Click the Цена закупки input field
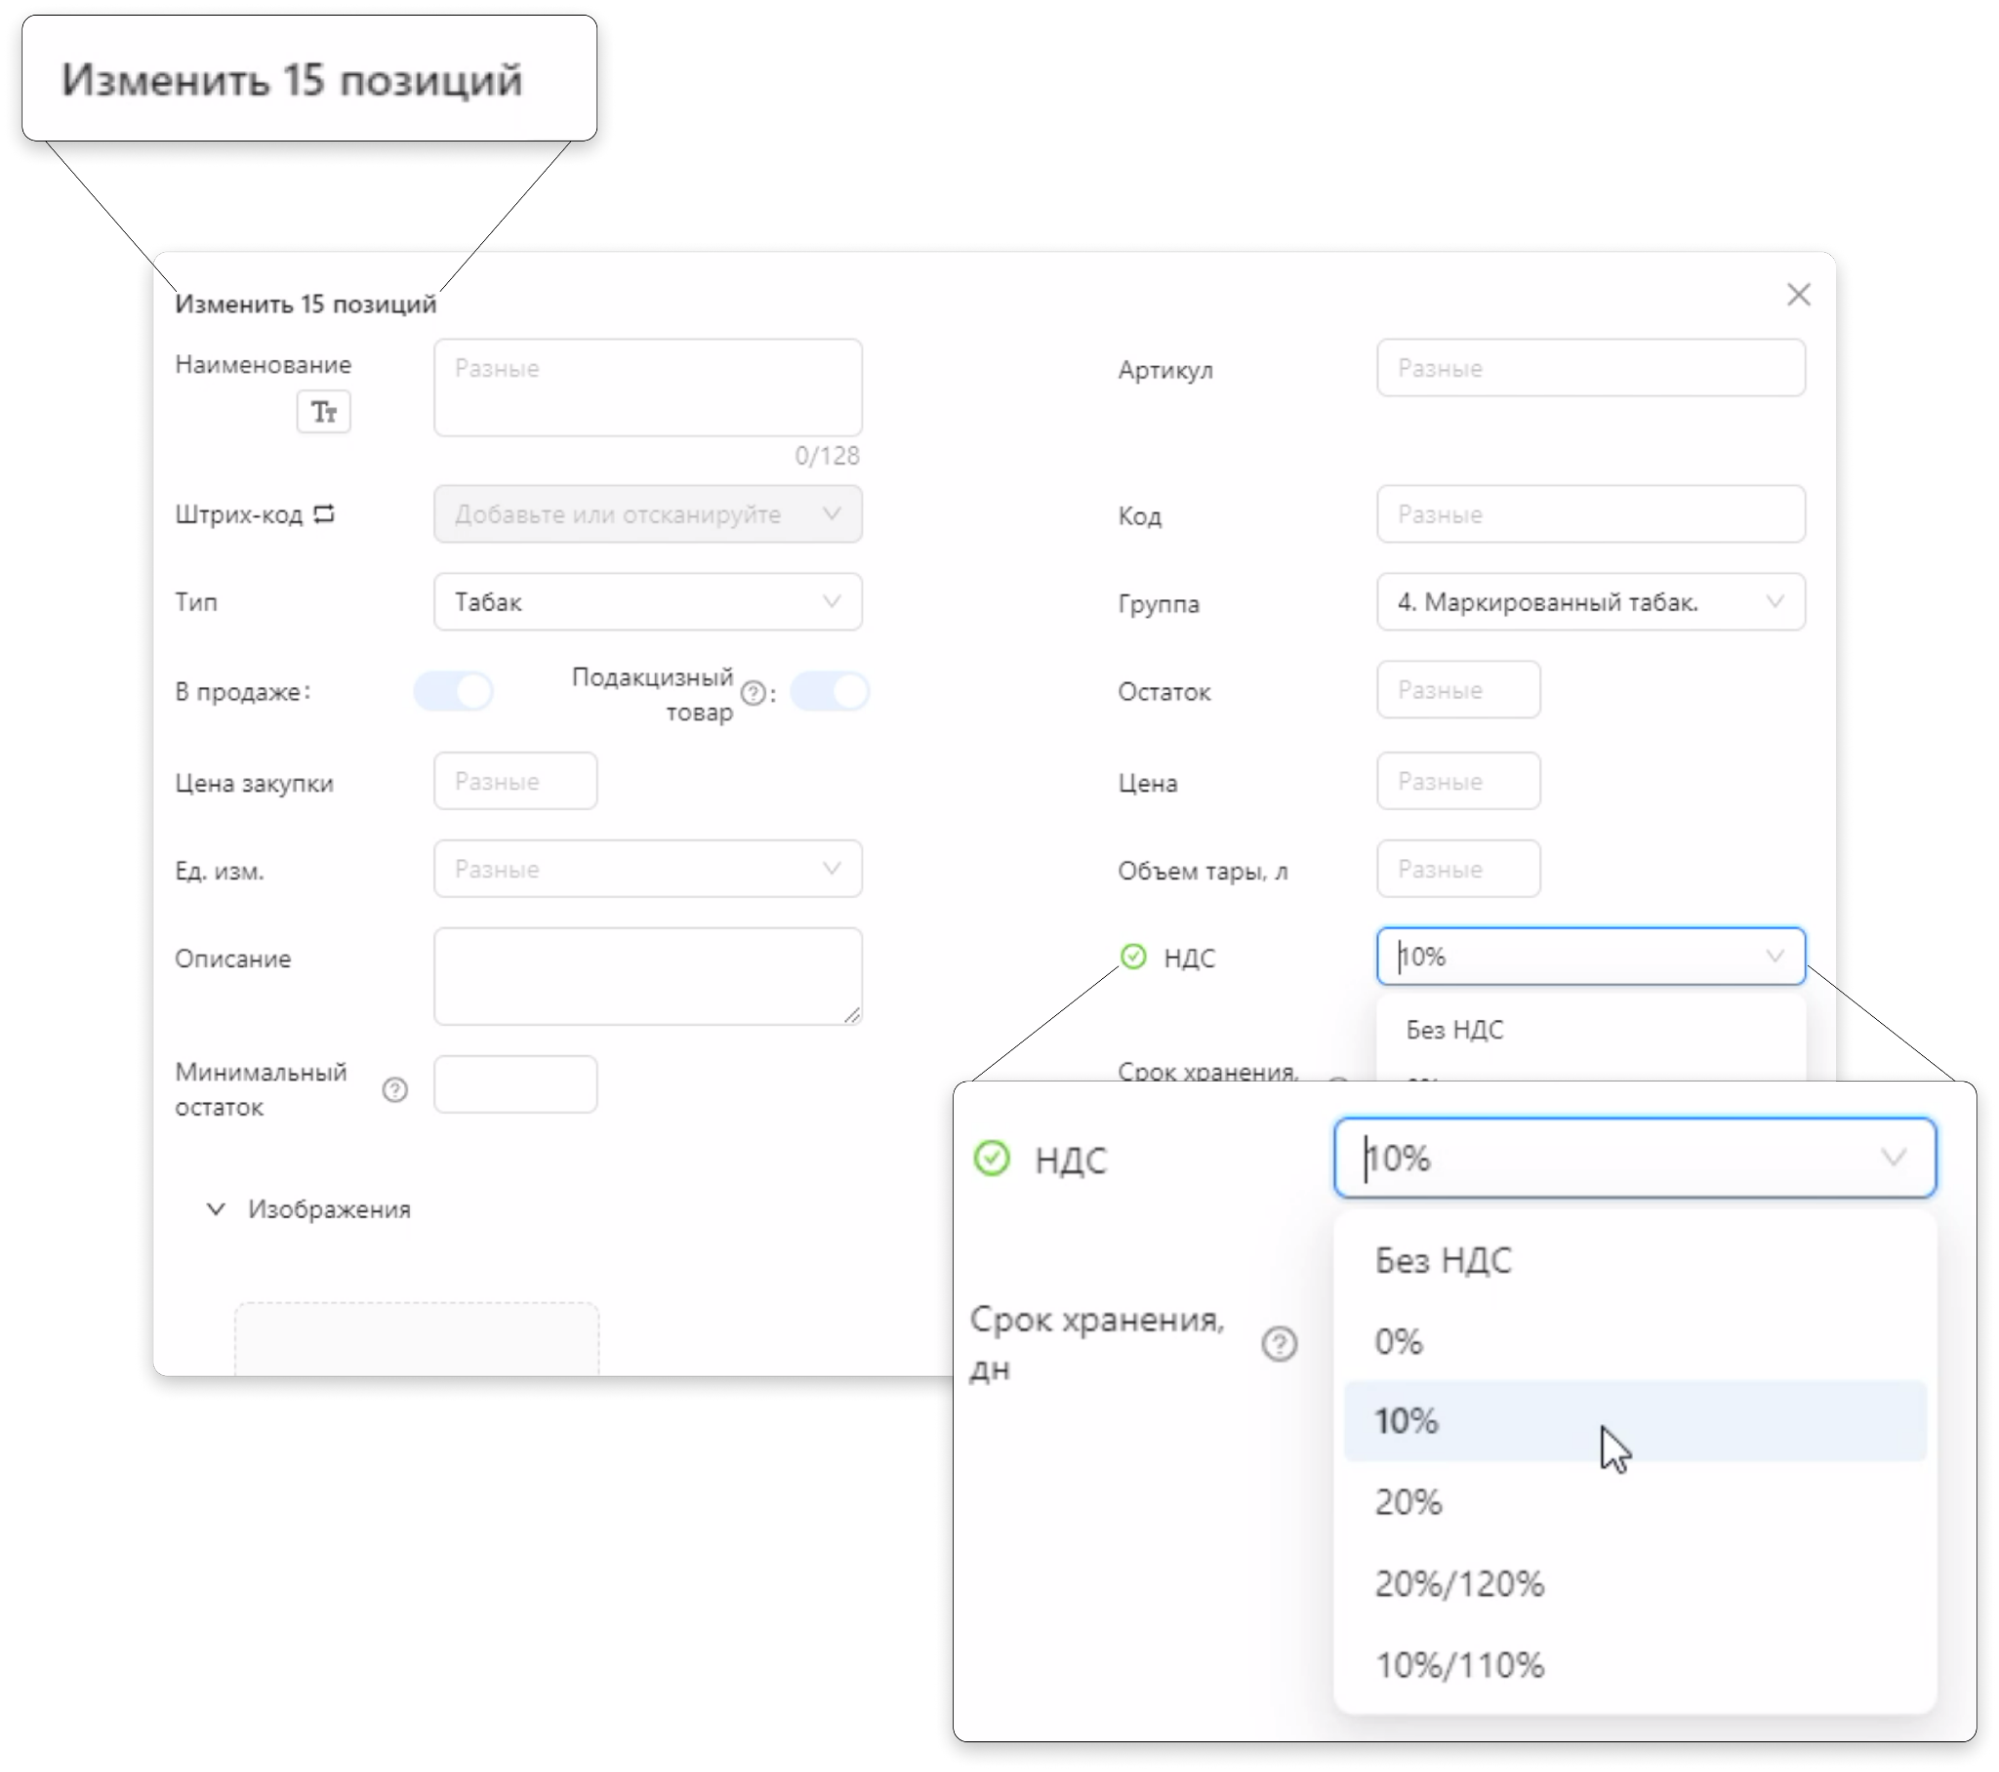 515,781
